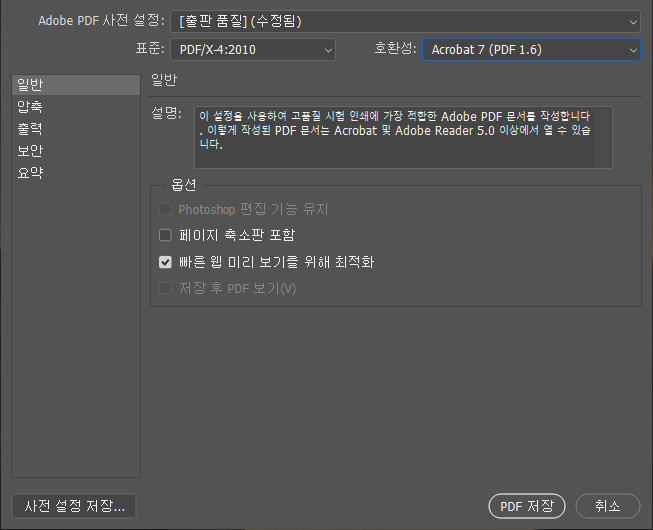Click the PDF 저장 button
653x530 pixels.
pyautogui.click(x=527, y=506)
